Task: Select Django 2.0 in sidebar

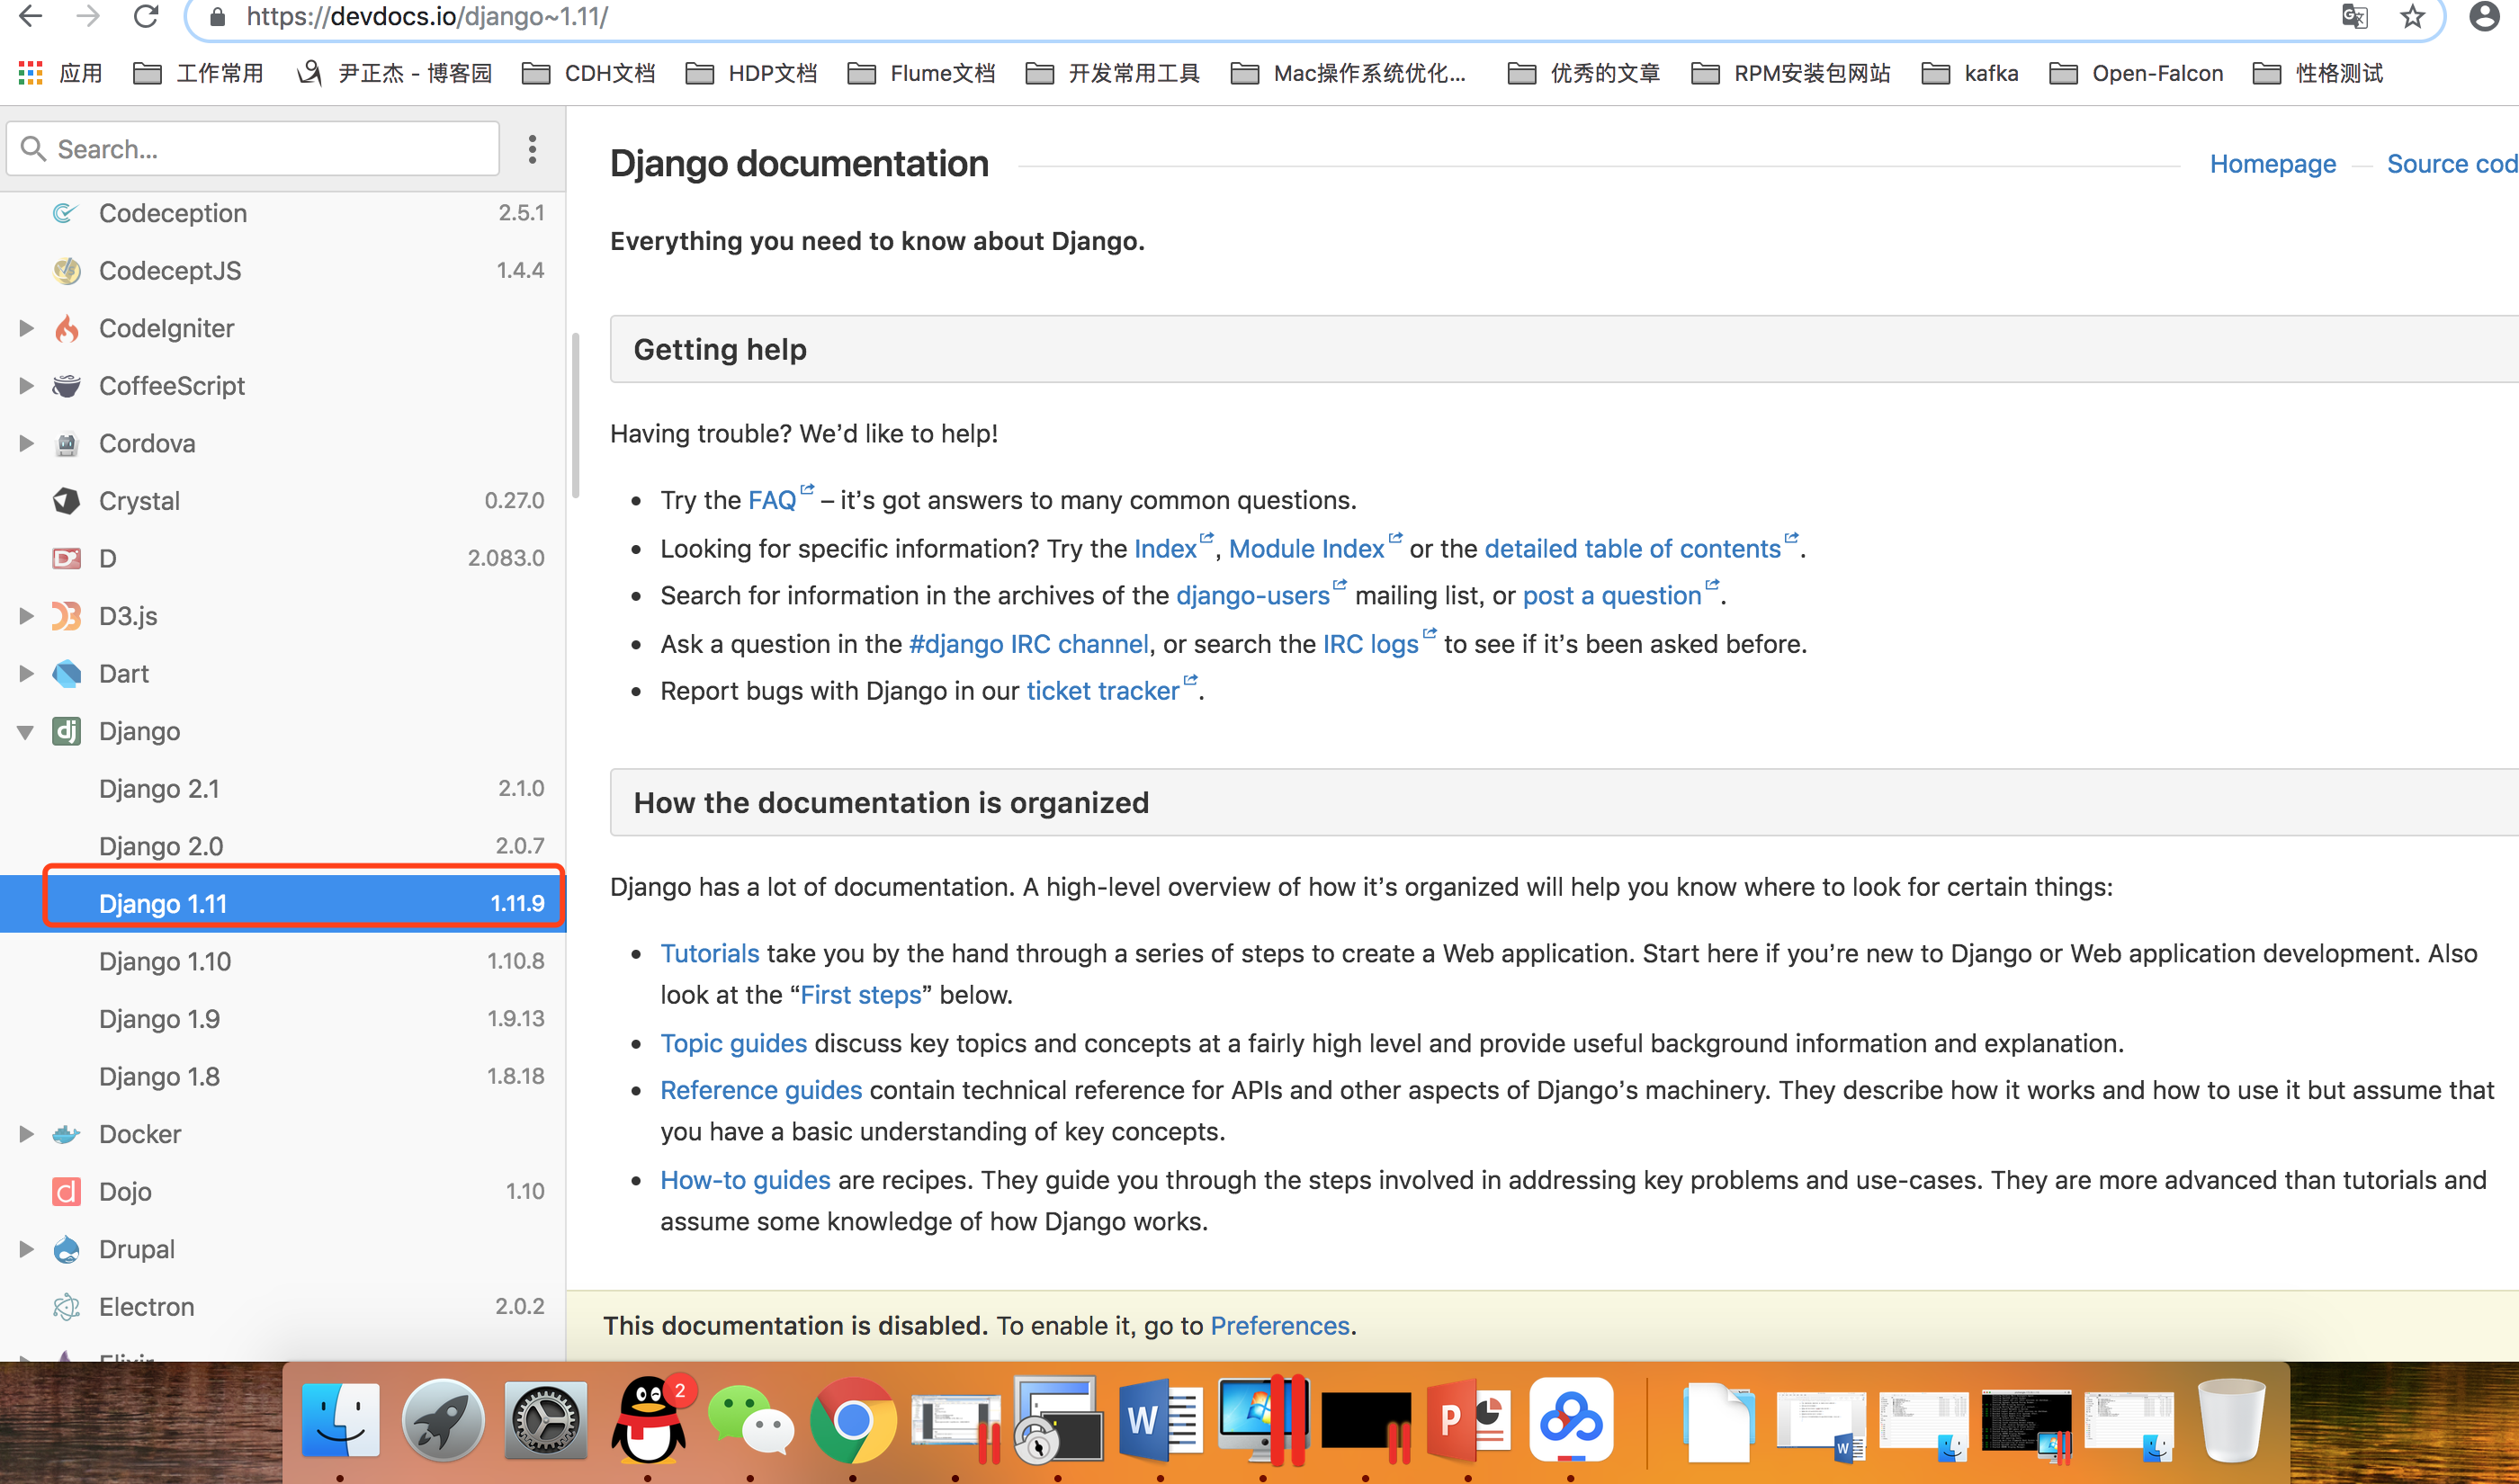Action: (x=283, y=846)
